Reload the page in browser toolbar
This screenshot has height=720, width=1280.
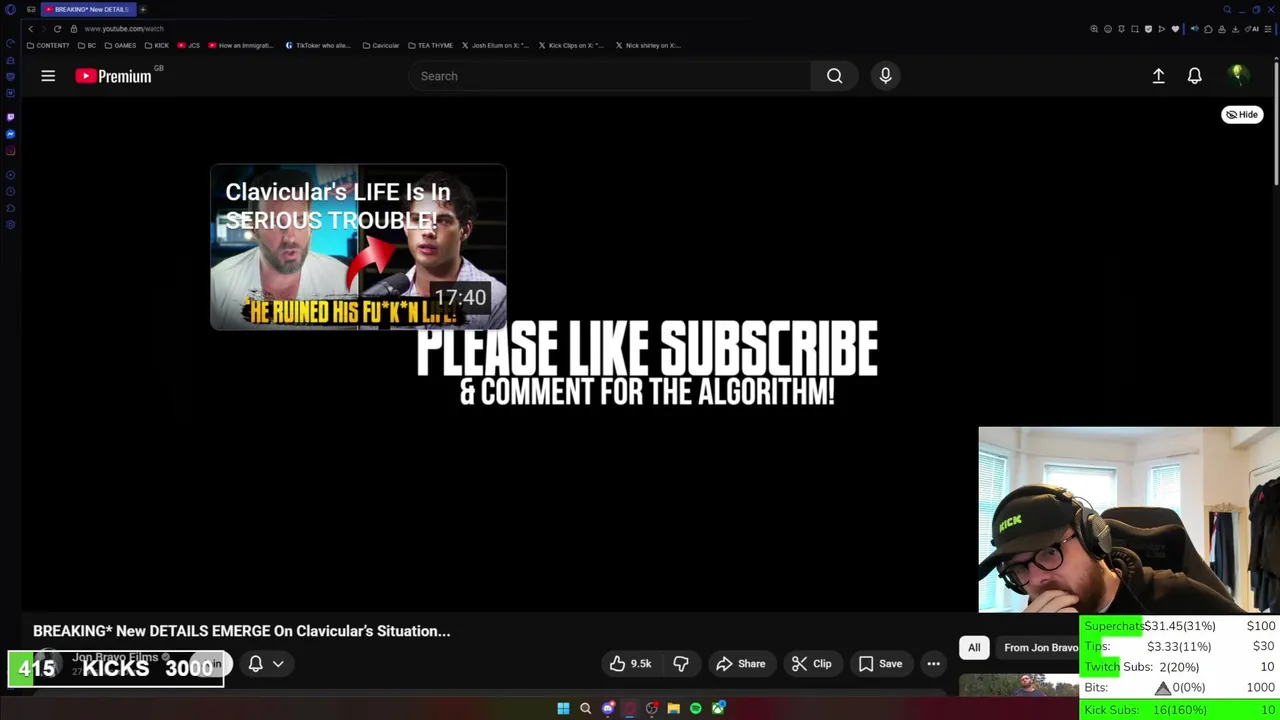pyautogui.click(x=57, y=29)
